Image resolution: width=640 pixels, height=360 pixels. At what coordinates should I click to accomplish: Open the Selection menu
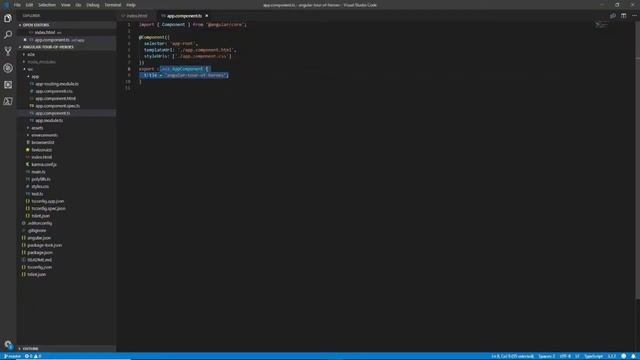(47, 5)
